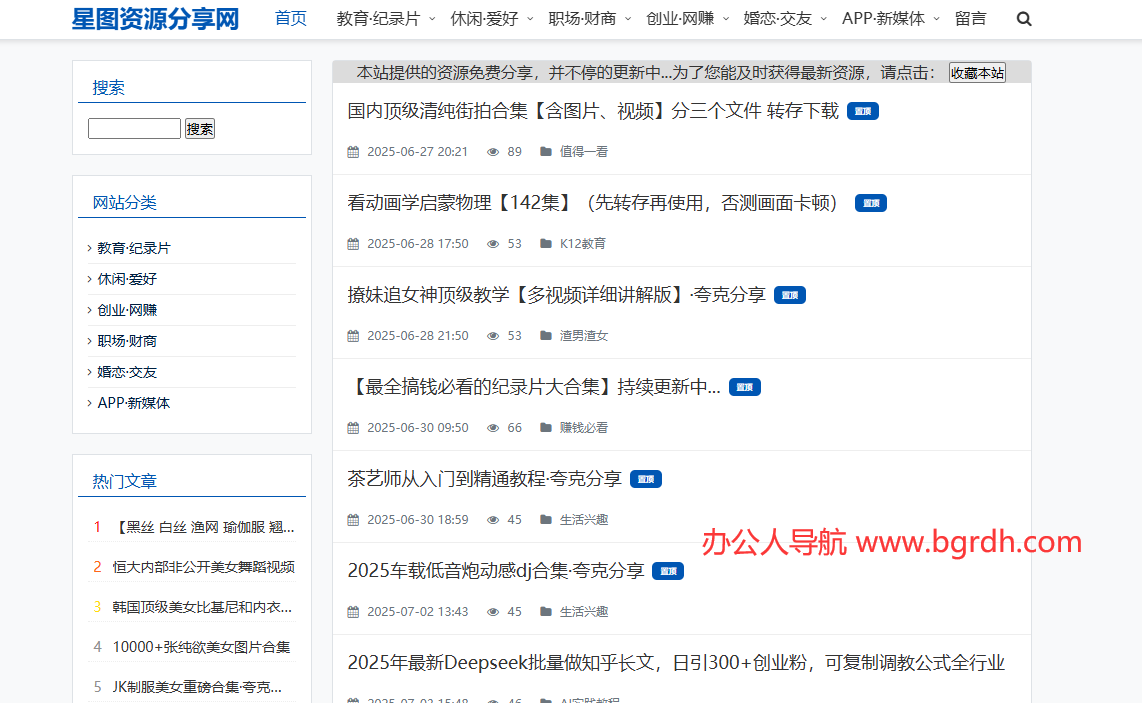
Task: Click the 置顶 badge beside 茶艺师 article
Action: pyautogui.click(x=646, y=480)
